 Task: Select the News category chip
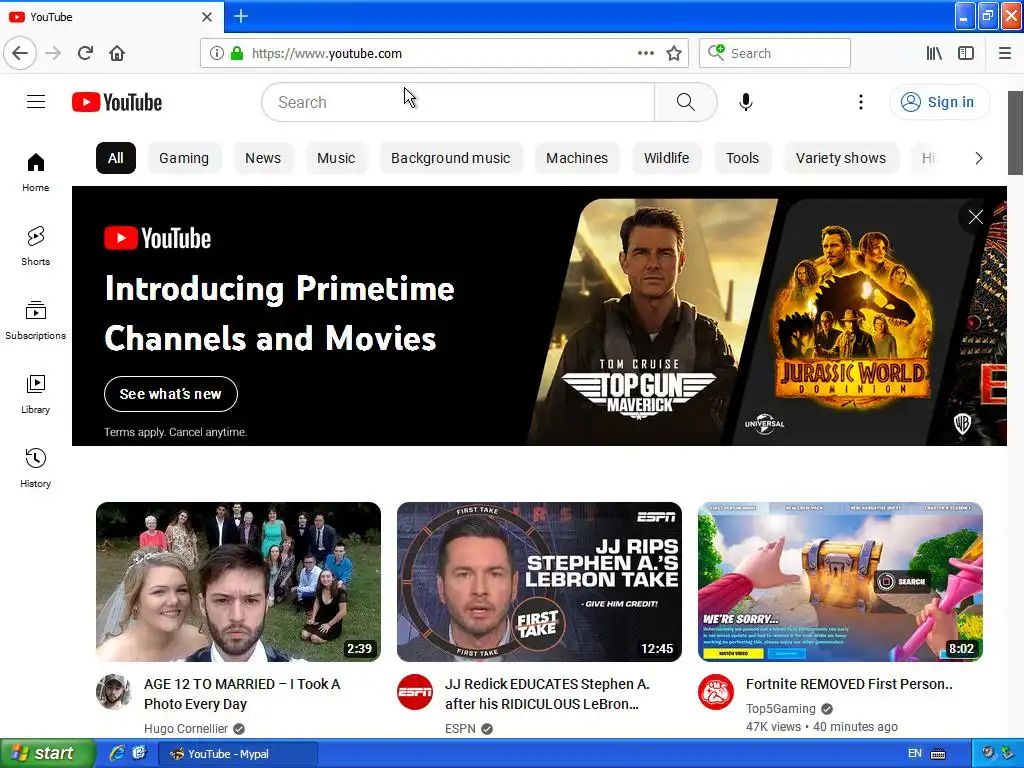pyautogui.click(x=263, y=158)
